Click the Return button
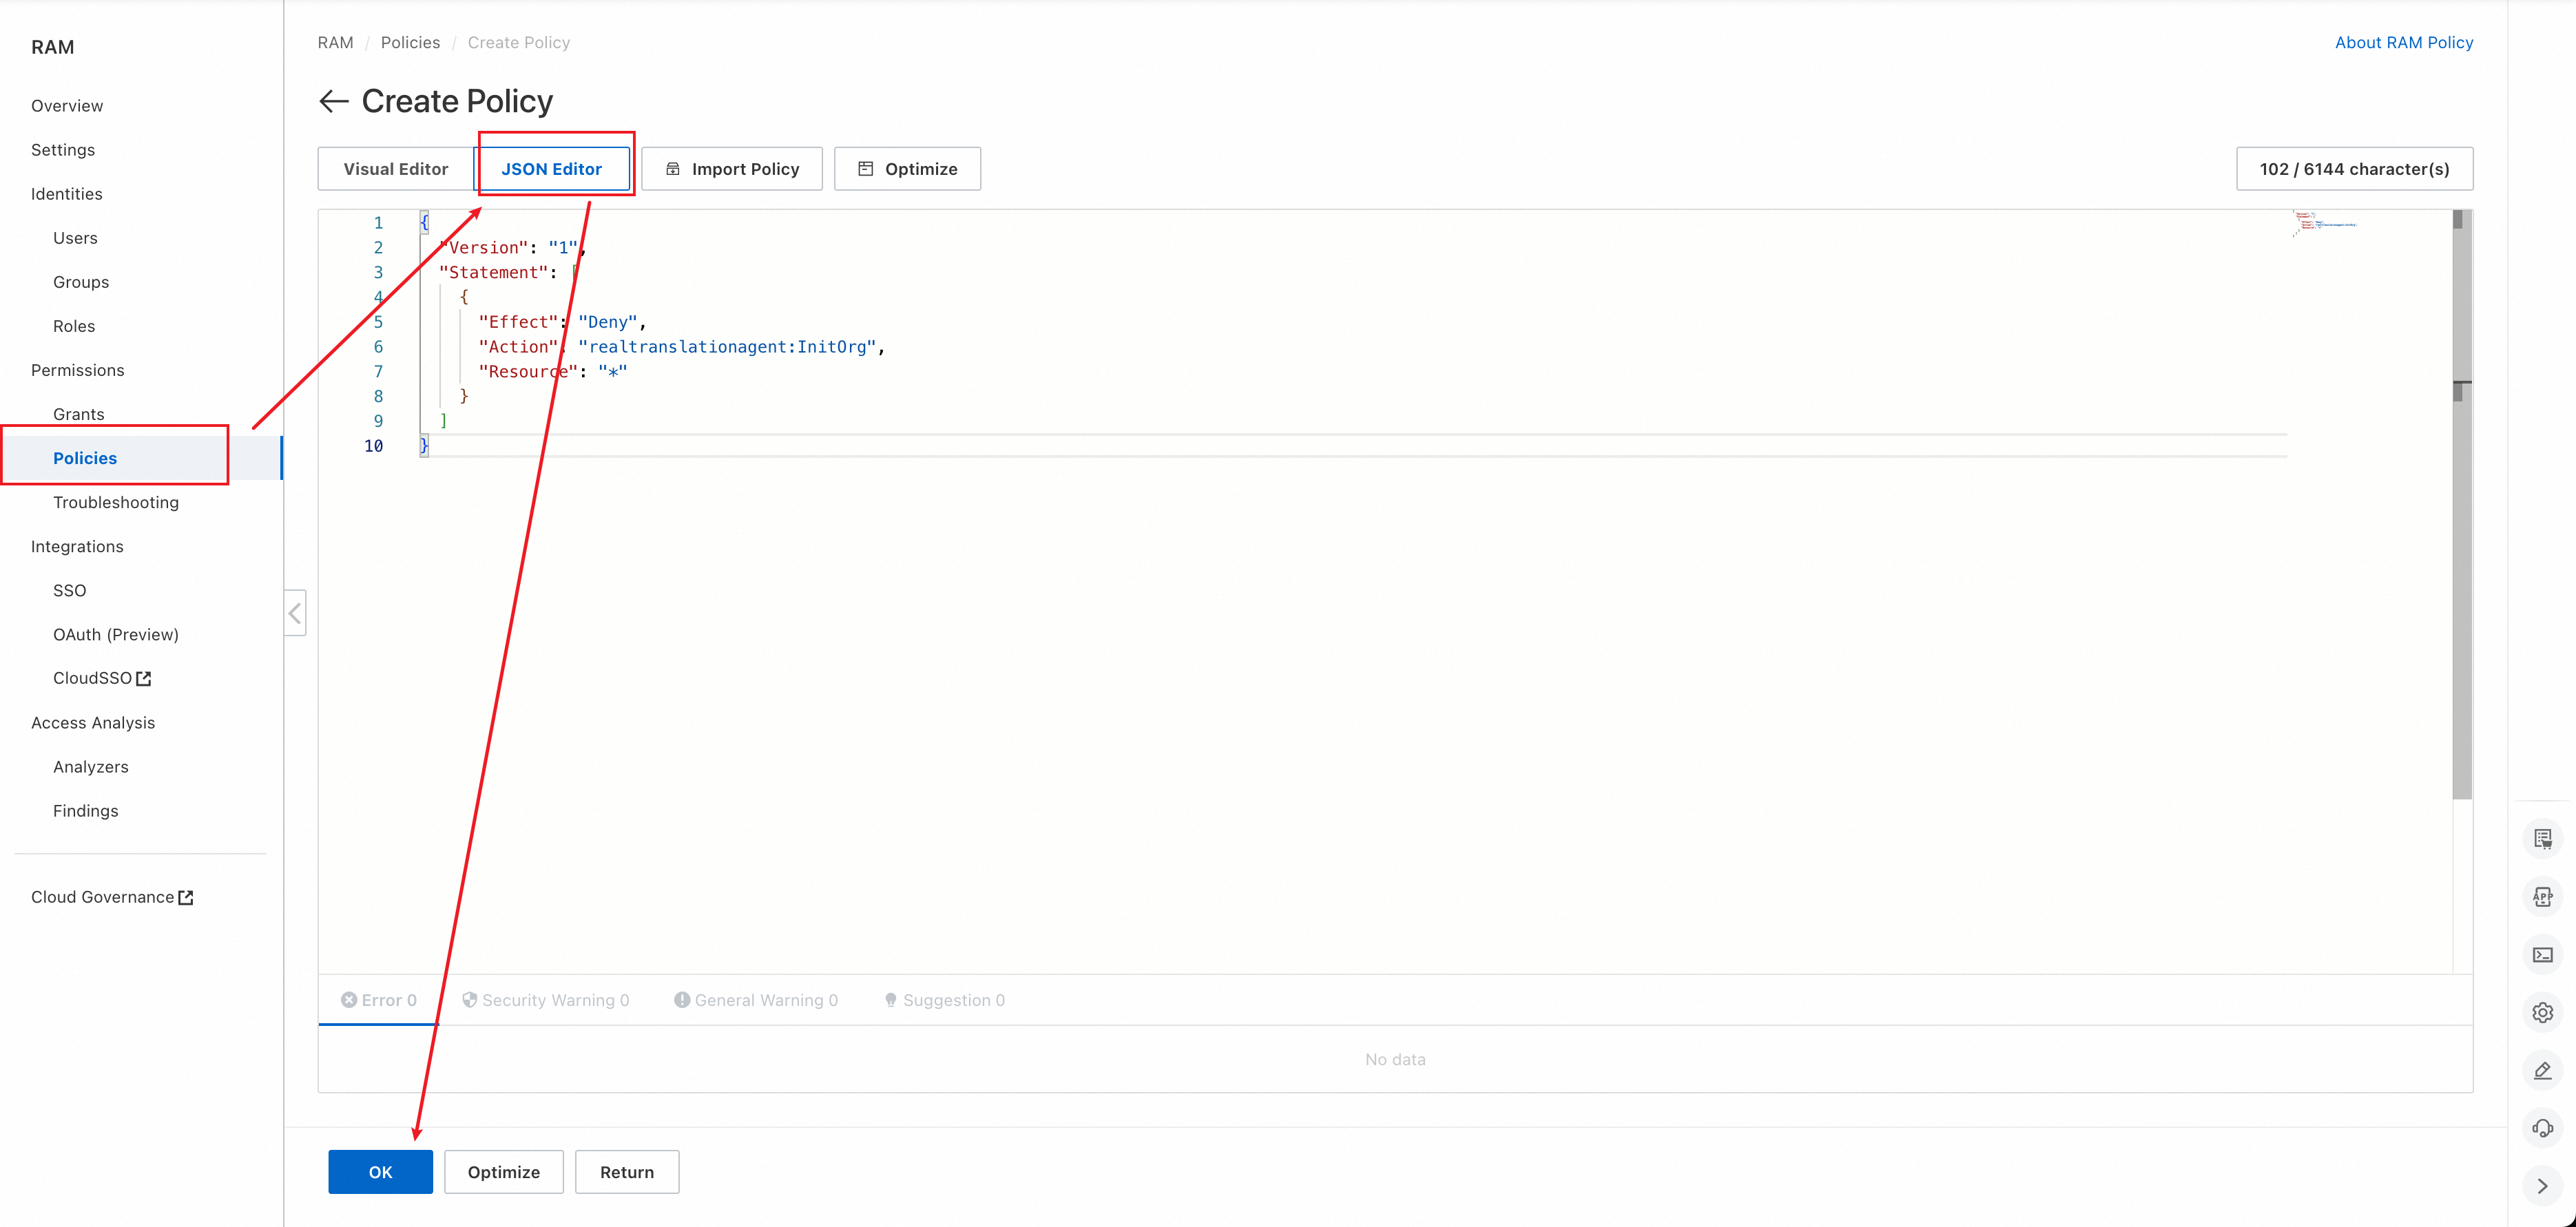 (627, 1172)
